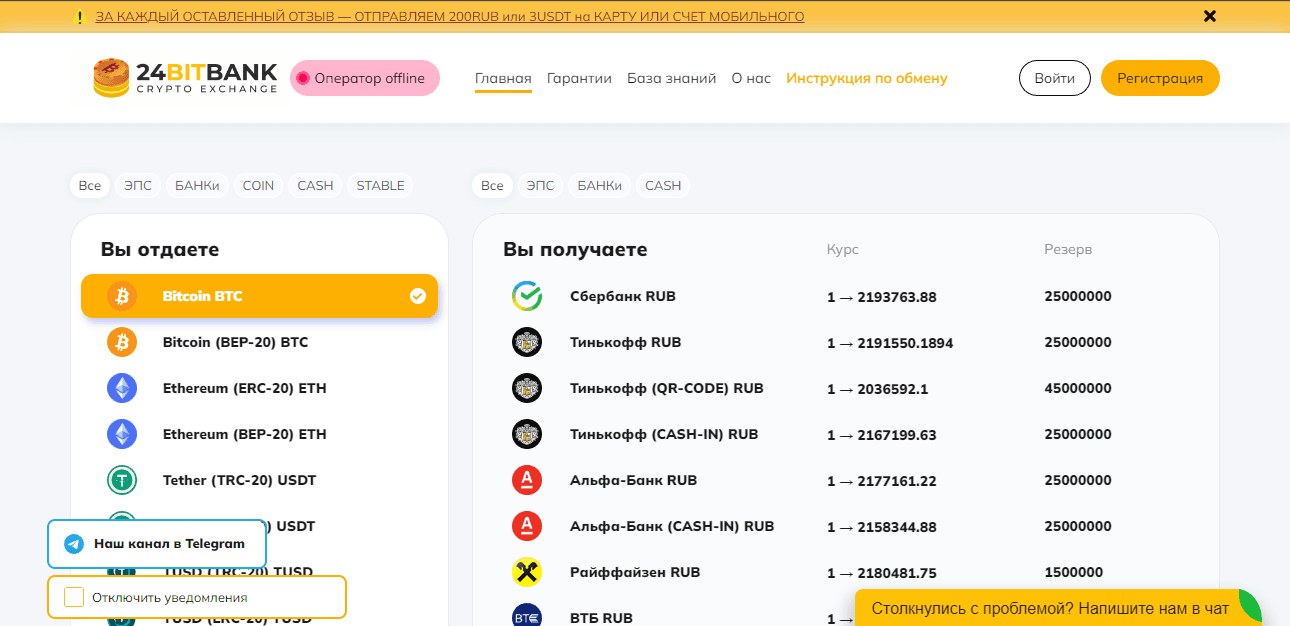Screen dimensions: 1290x626
Task: Select the Райффайзен RUB yellow icon
Action: [x=527, y=572]
